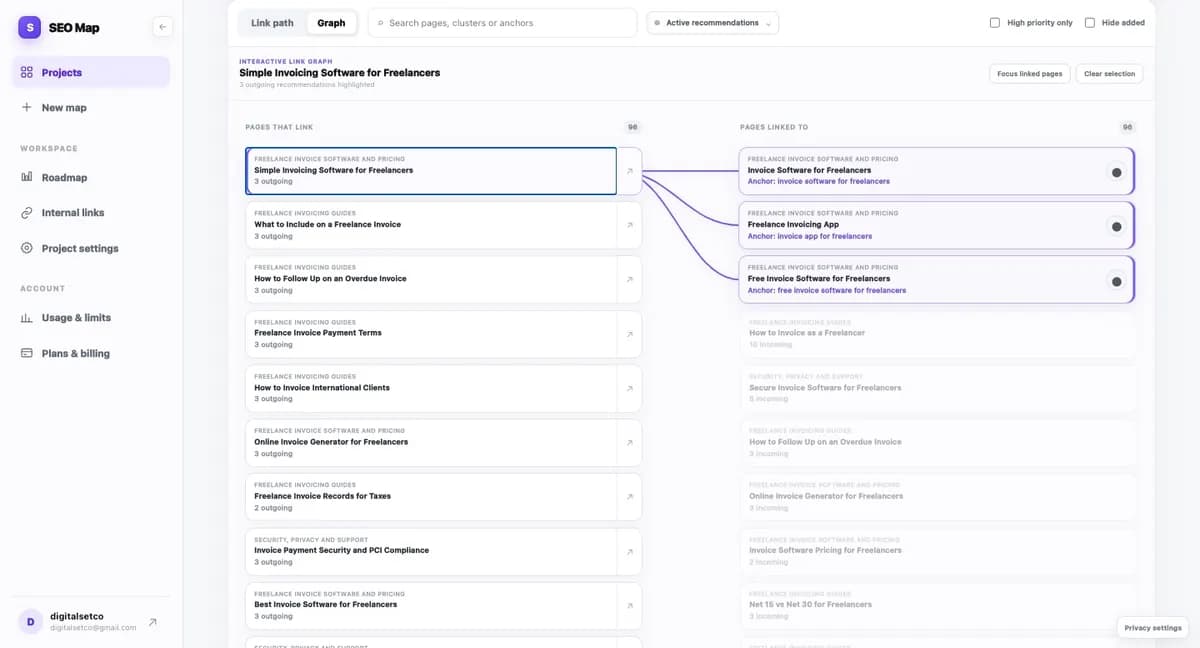Select Freelance Invoice Records for Taxes card
The height and width of the screenshot is (648, 1200).
pos(431,497)
